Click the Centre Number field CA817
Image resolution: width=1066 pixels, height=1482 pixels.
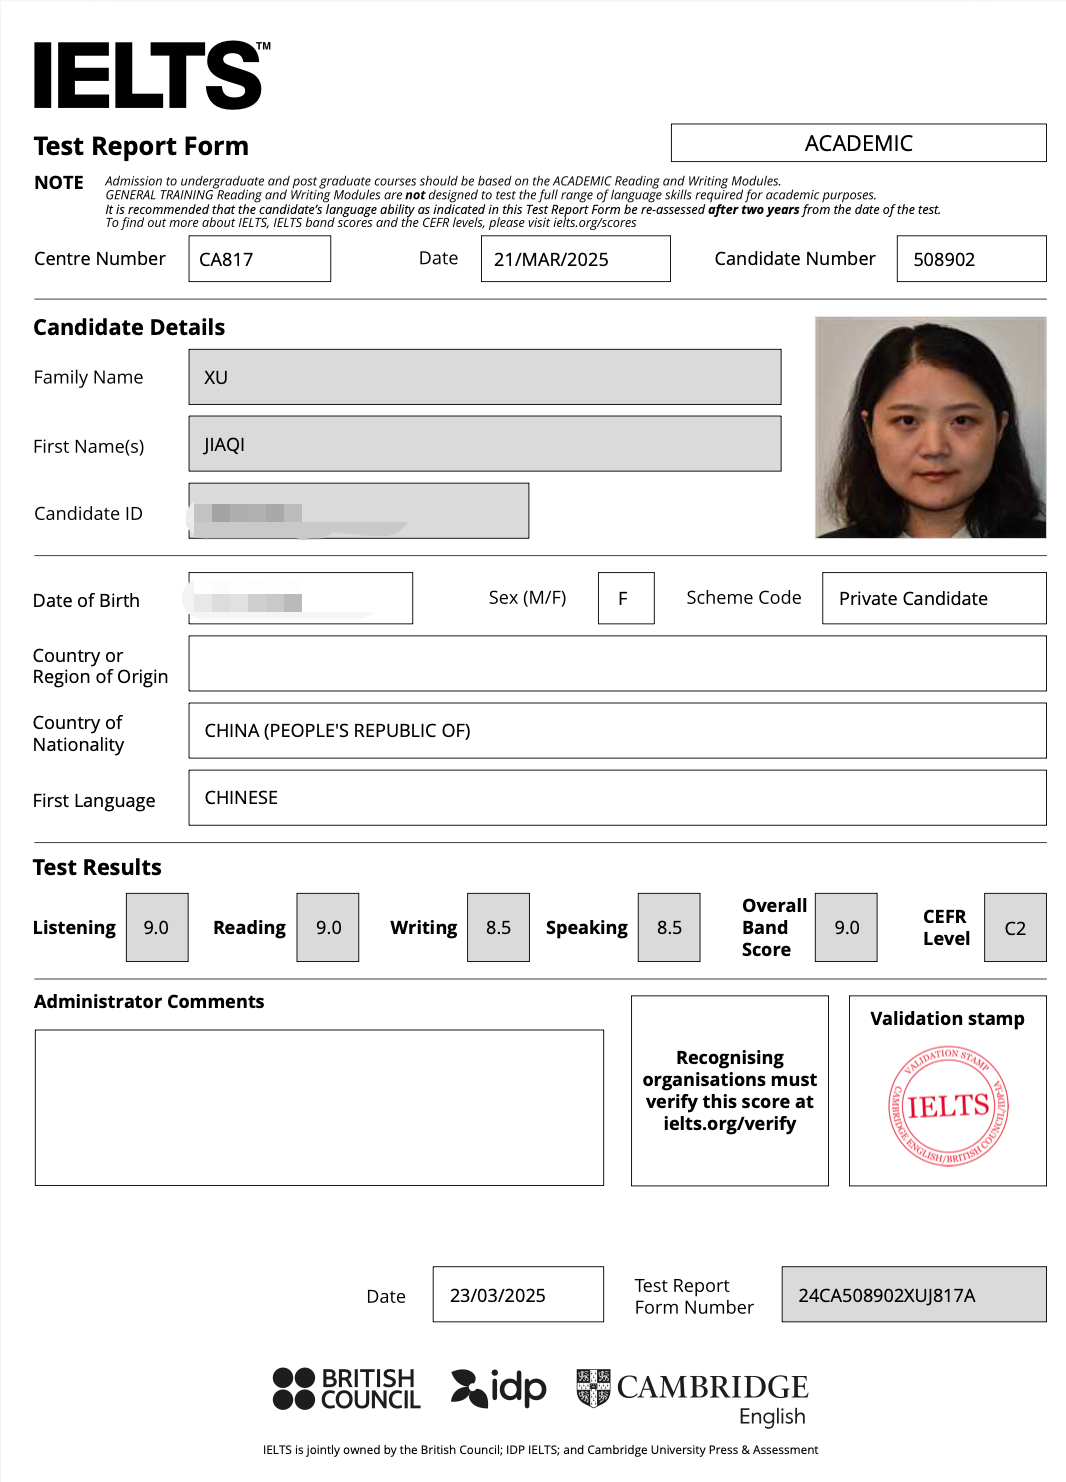point(260,259)
